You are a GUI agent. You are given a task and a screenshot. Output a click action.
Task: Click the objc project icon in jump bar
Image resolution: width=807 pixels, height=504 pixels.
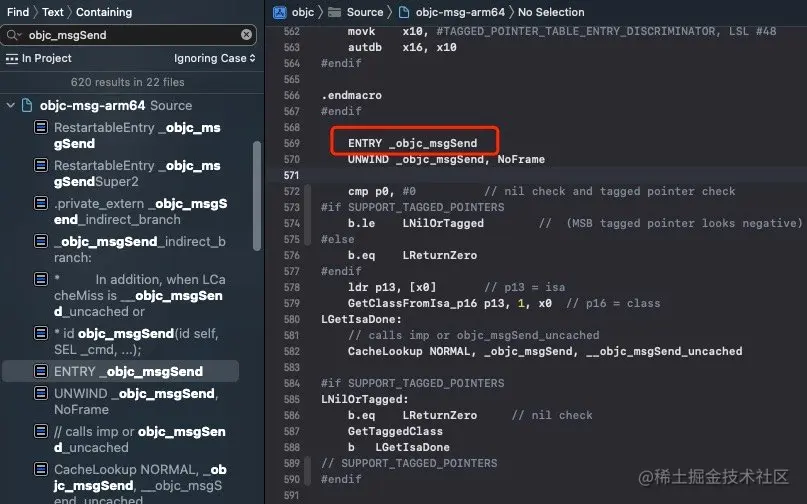click(279, 12)
